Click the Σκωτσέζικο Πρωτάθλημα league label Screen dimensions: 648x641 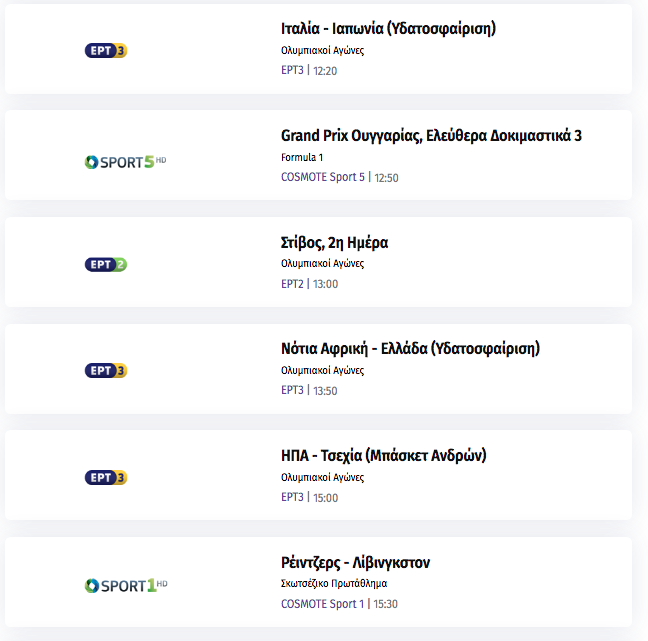(334, 584)
